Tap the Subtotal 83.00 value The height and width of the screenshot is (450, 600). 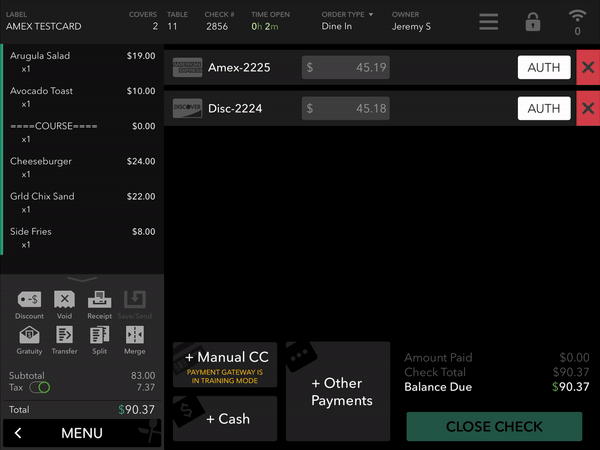point(143,375)
